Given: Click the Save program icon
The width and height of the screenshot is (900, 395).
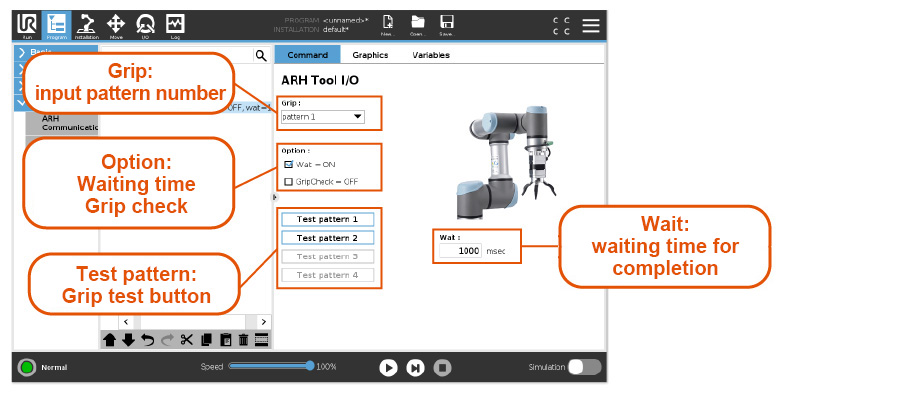Looking at the screenshot, I should 447,25.
